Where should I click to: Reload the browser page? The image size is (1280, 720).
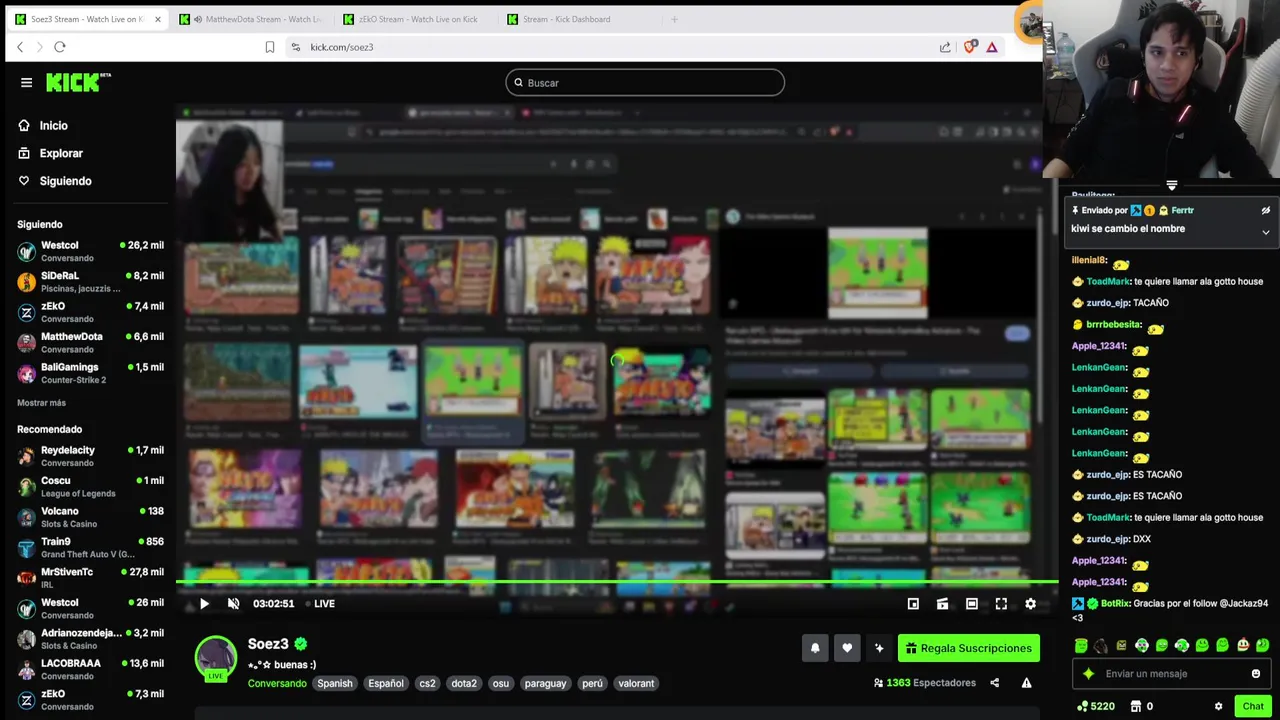click(x=60, y=47)
